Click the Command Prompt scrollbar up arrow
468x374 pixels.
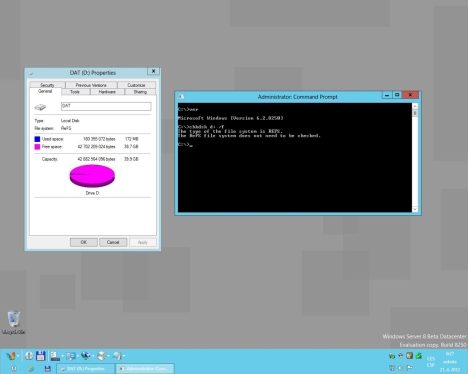point(415,106)
